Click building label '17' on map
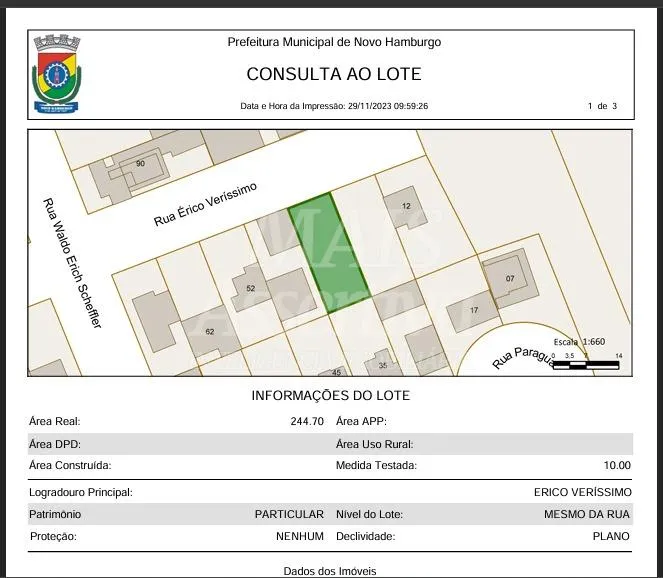This screenshot has height=578, width=663. [x=474, y=310]
